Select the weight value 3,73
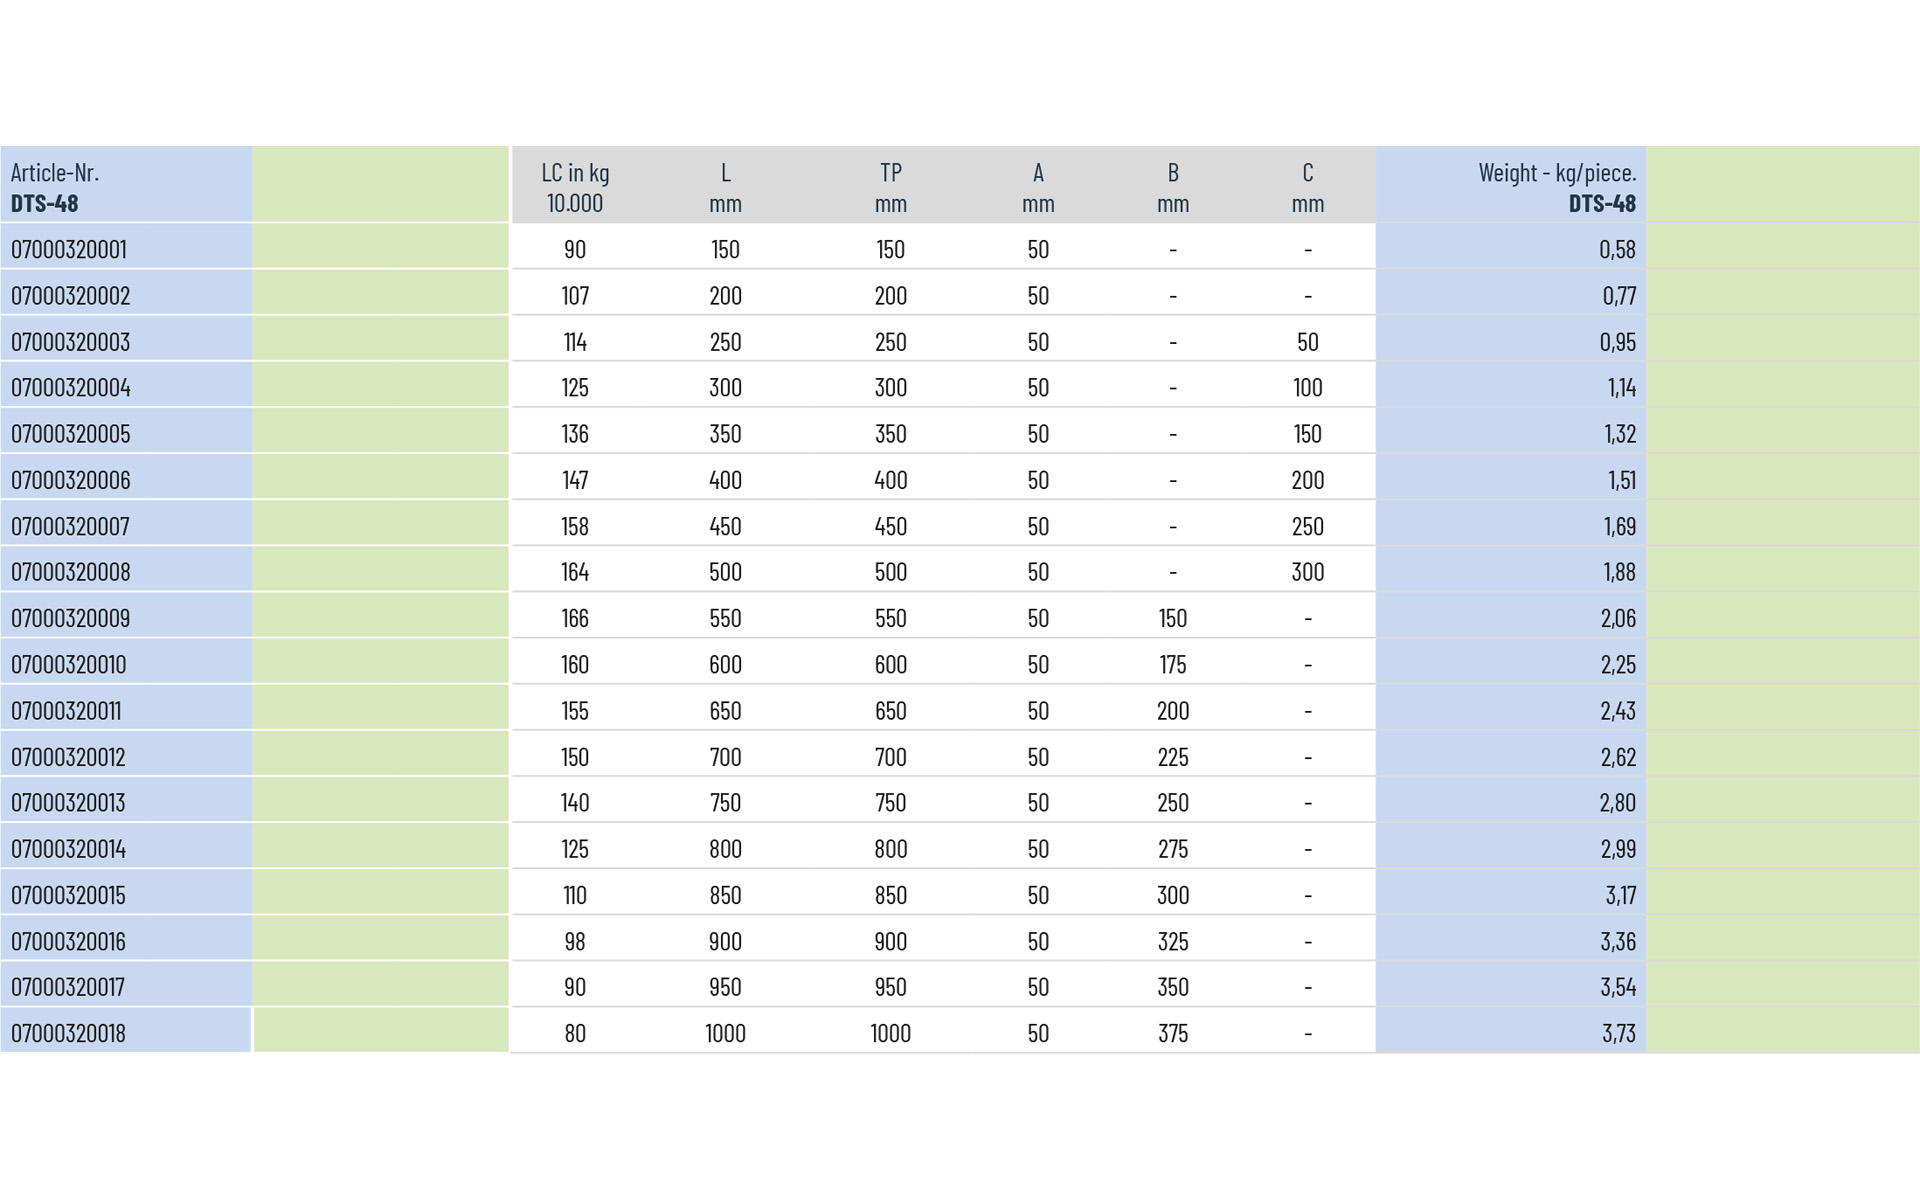Image resolution: width=1920 pixels, height=1200 pixels. (1618, 1033)
